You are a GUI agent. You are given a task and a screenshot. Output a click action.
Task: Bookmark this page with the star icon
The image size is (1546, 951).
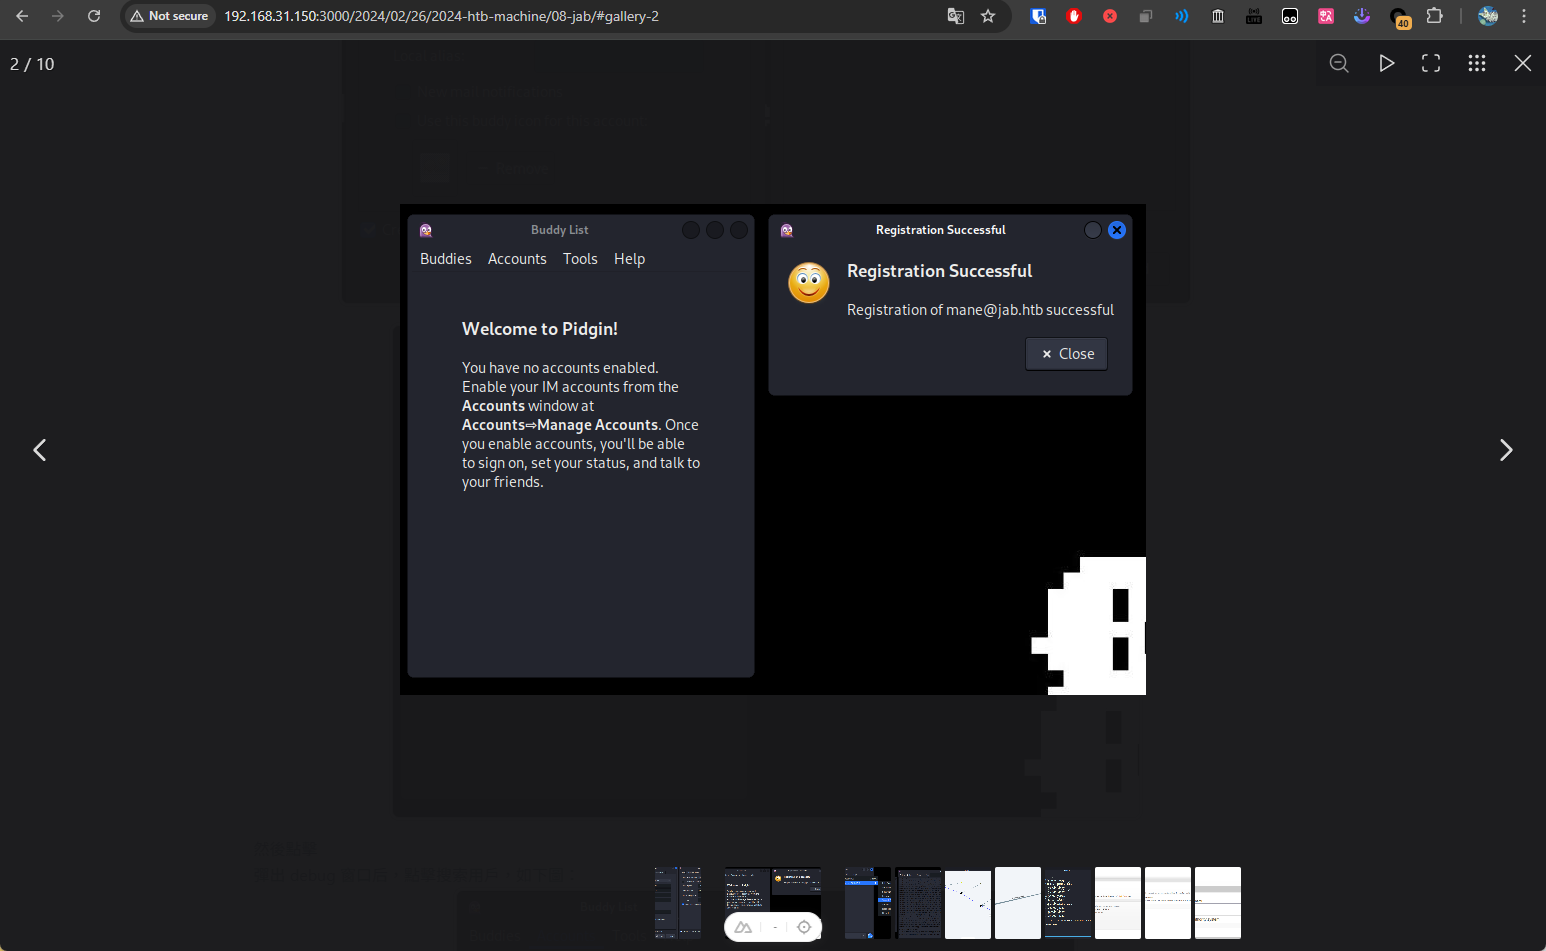click(x=988, y=16)
